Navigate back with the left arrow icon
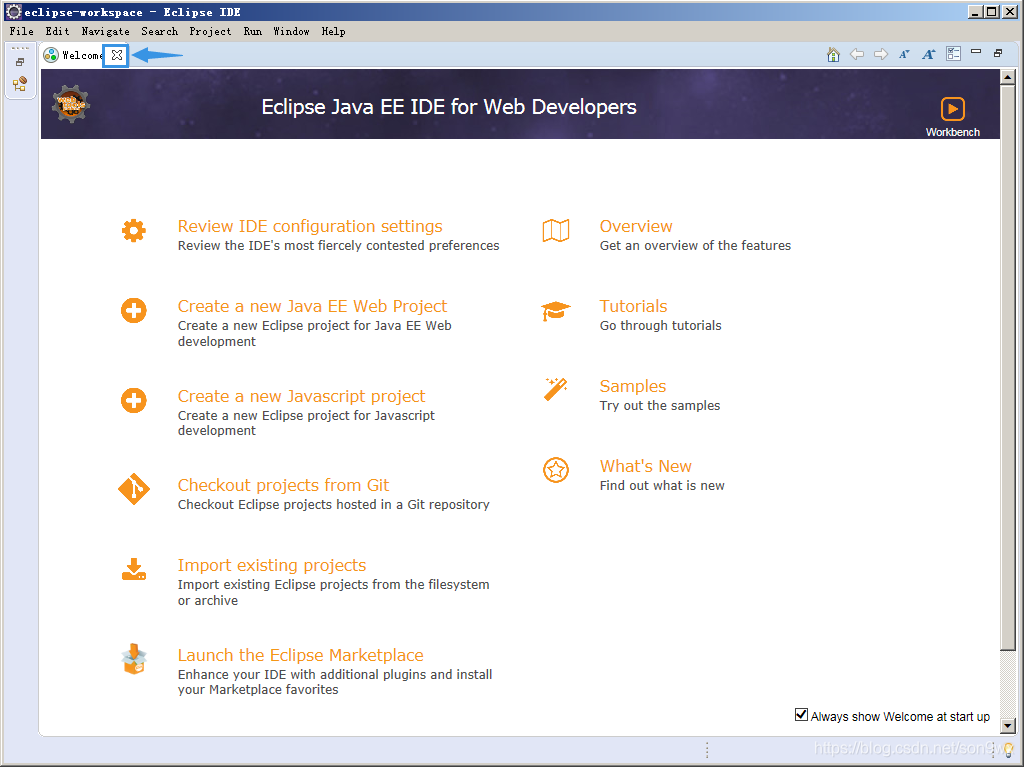Screen dimensions: 1024x767 pos(857,54)
